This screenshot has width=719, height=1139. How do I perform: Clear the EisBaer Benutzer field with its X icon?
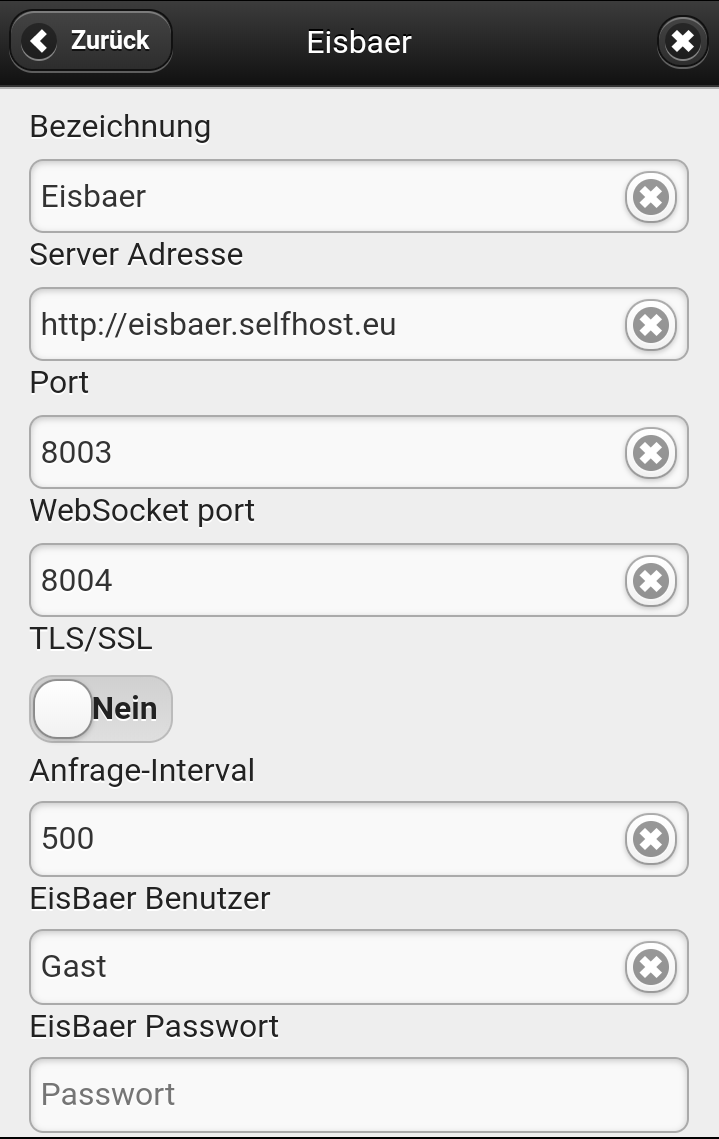click(x=651, y=966)
